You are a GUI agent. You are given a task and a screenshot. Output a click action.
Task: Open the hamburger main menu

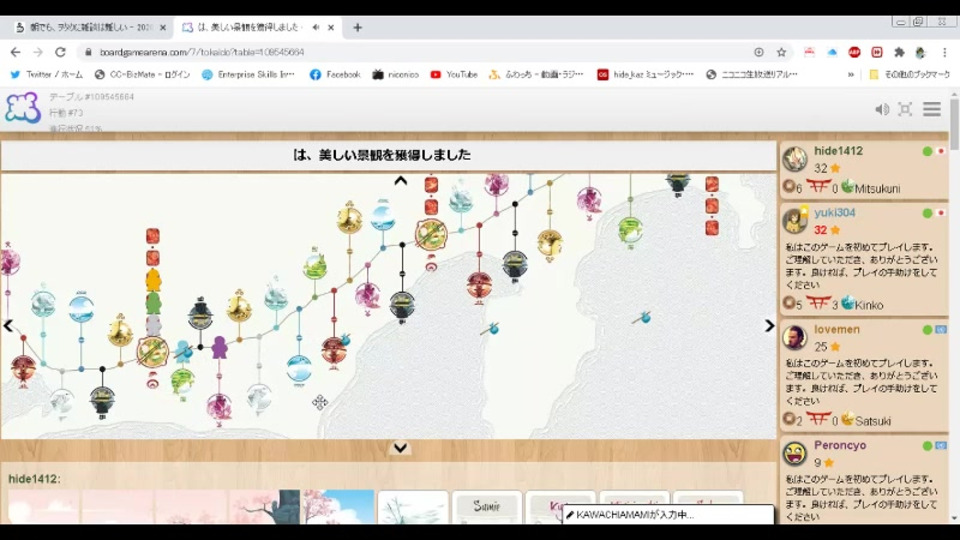932,109
